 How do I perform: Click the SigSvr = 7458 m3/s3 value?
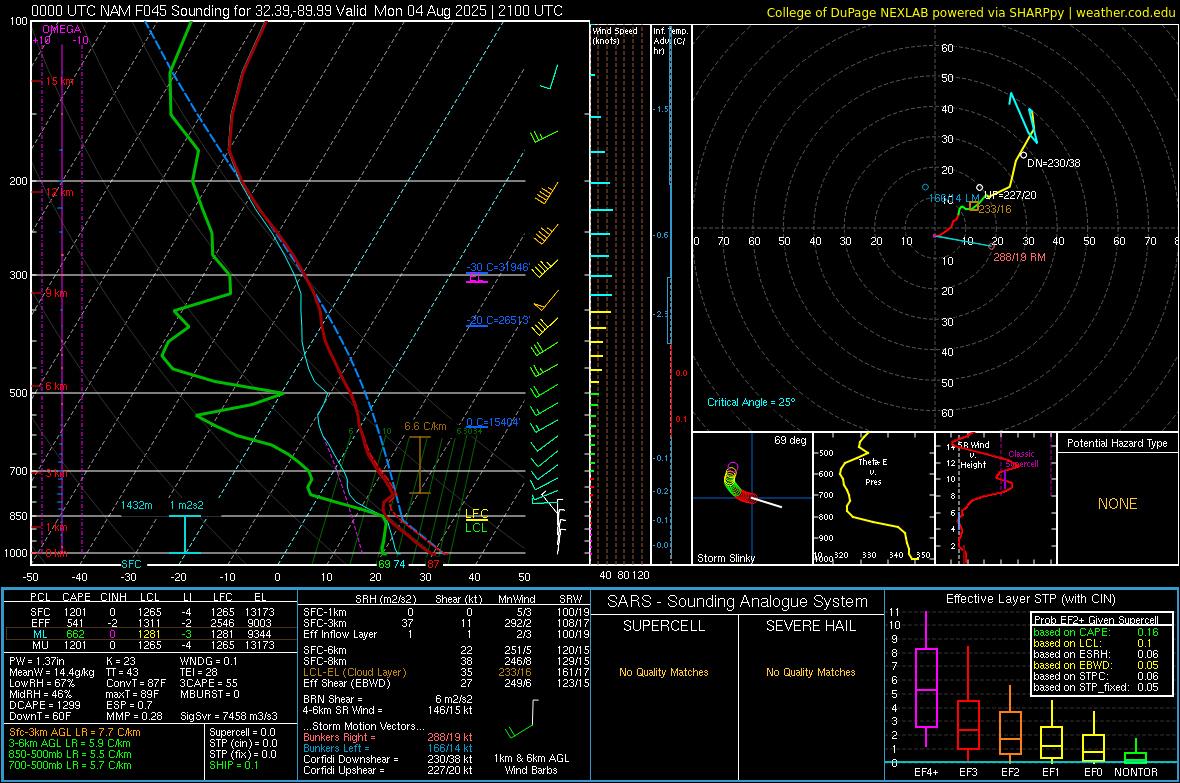(229, 716)
